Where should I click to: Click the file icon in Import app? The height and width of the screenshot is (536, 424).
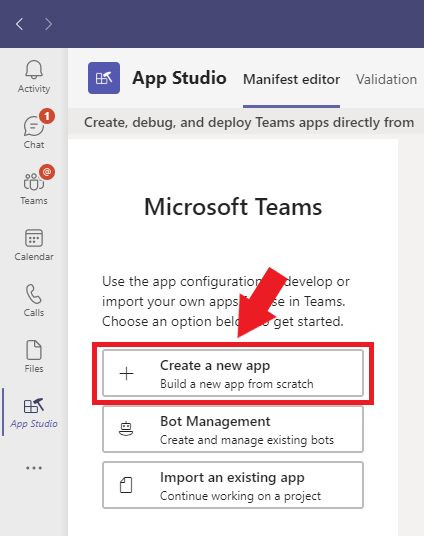point(126,485)
